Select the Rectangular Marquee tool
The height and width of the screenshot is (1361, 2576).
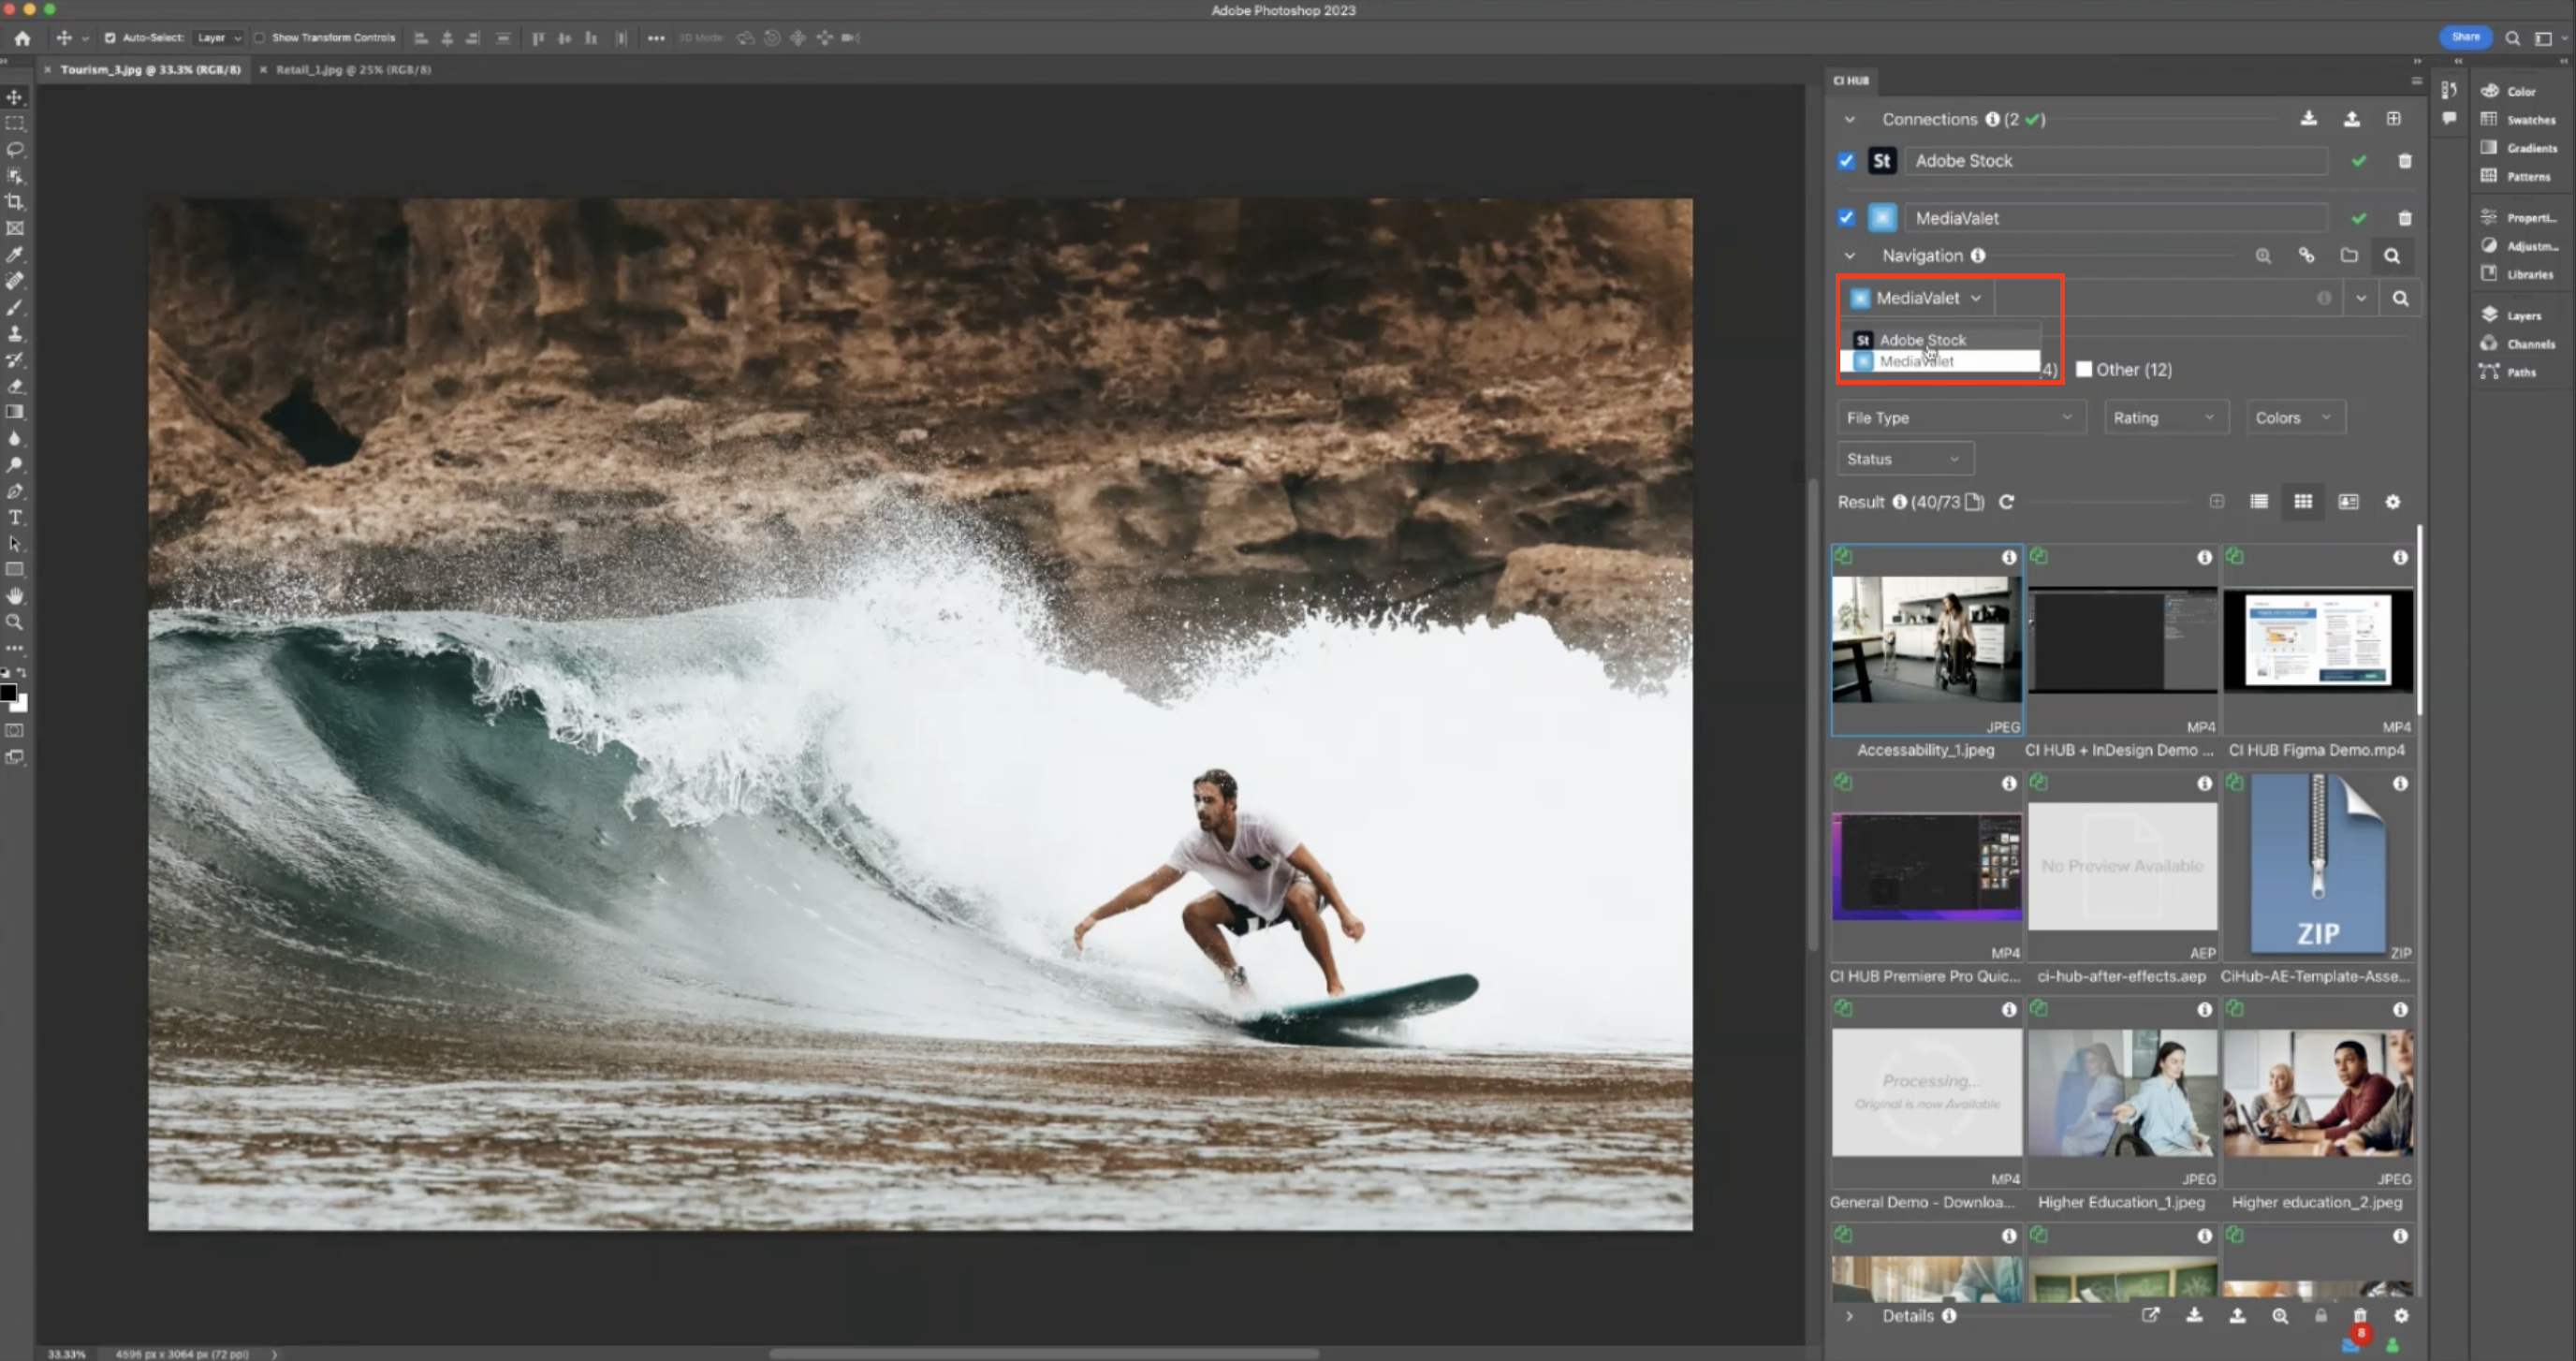15,123
